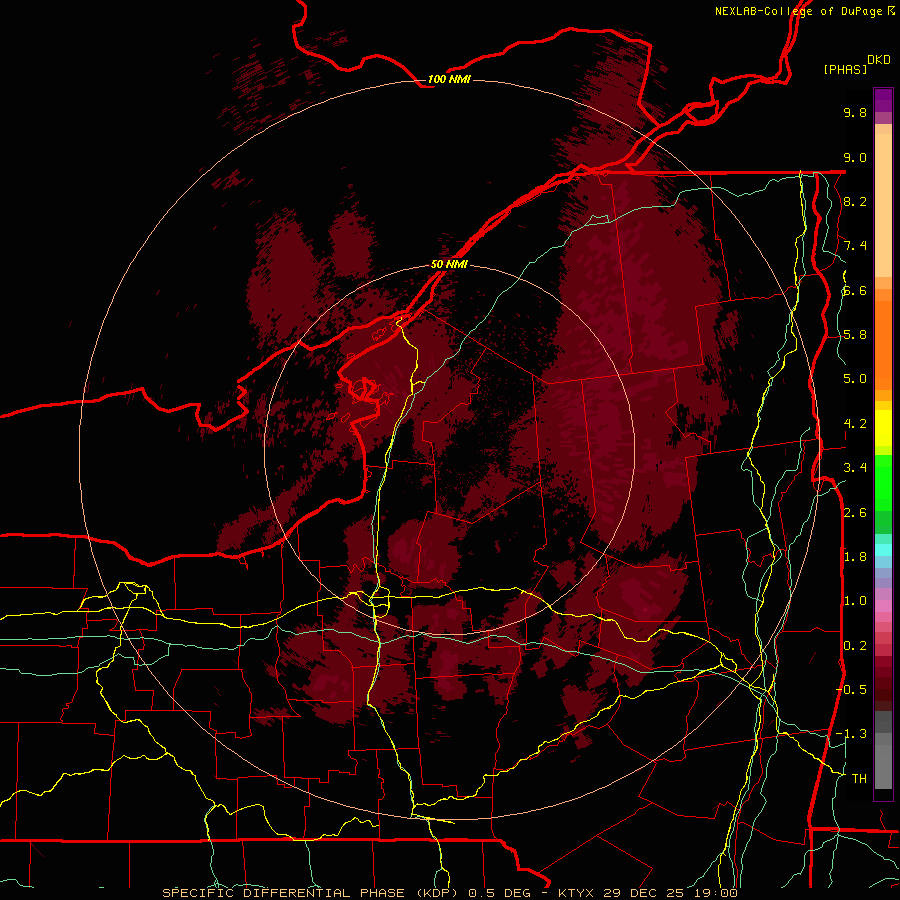Viewport: 900px width, 900px height.
Task: Click the "DKD" legend unit label
Action: click(879, 60)
